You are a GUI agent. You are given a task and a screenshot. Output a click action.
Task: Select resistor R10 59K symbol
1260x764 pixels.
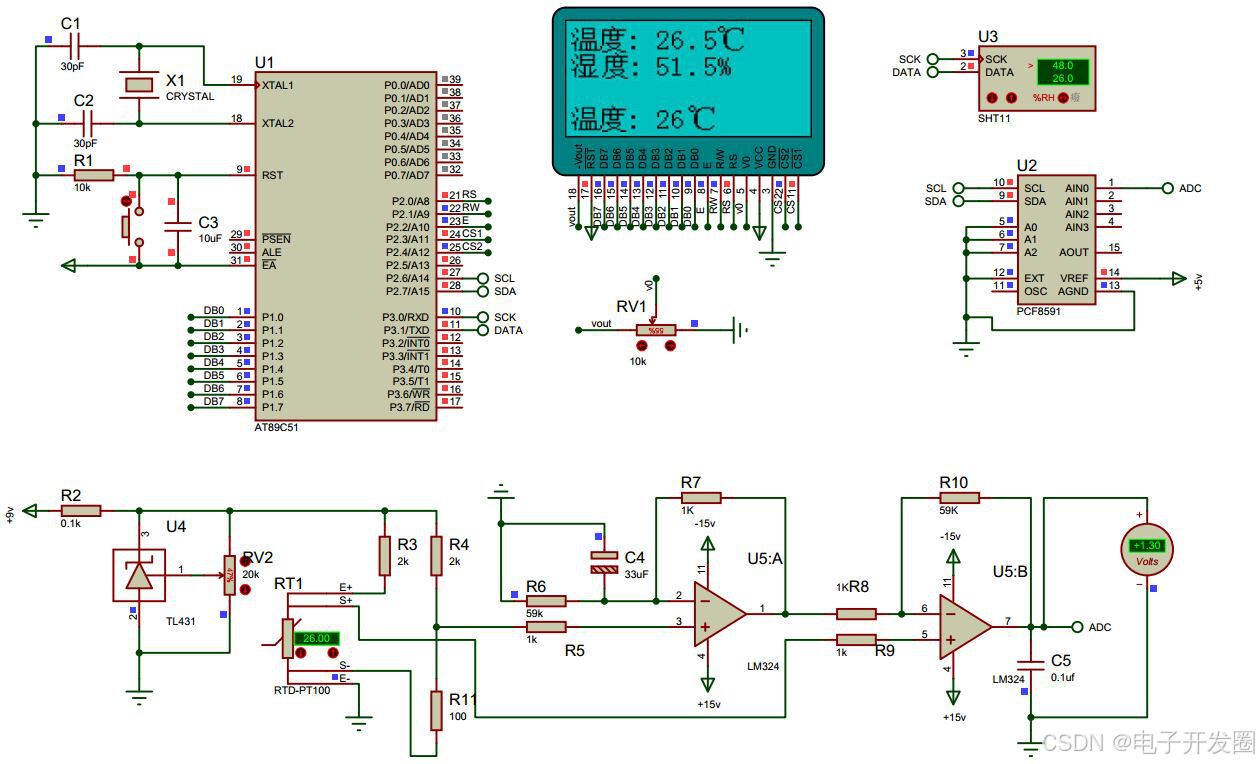(958, 497)
